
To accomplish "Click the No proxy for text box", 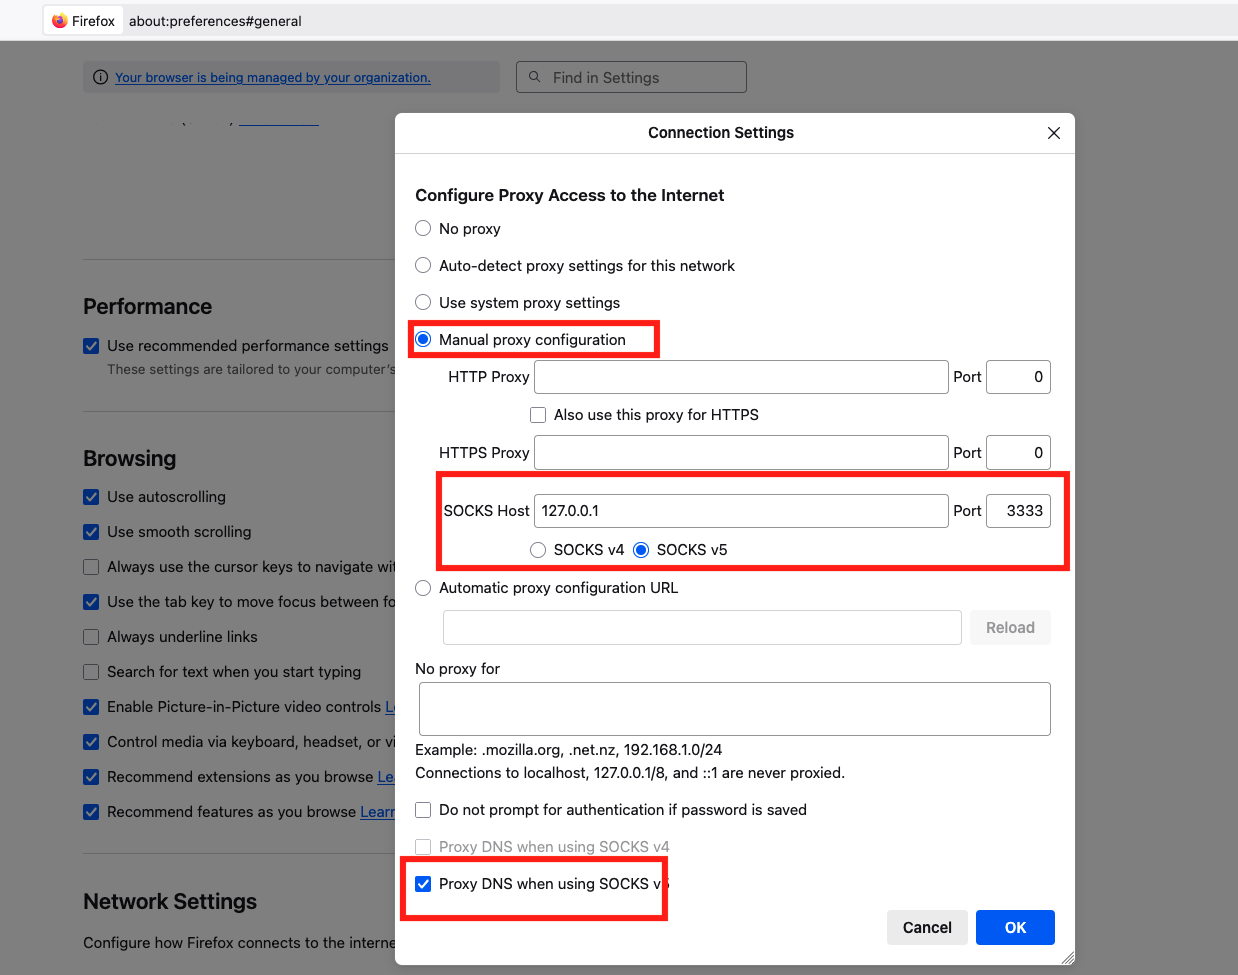I will pyautogui.click(x=734, y=708).
